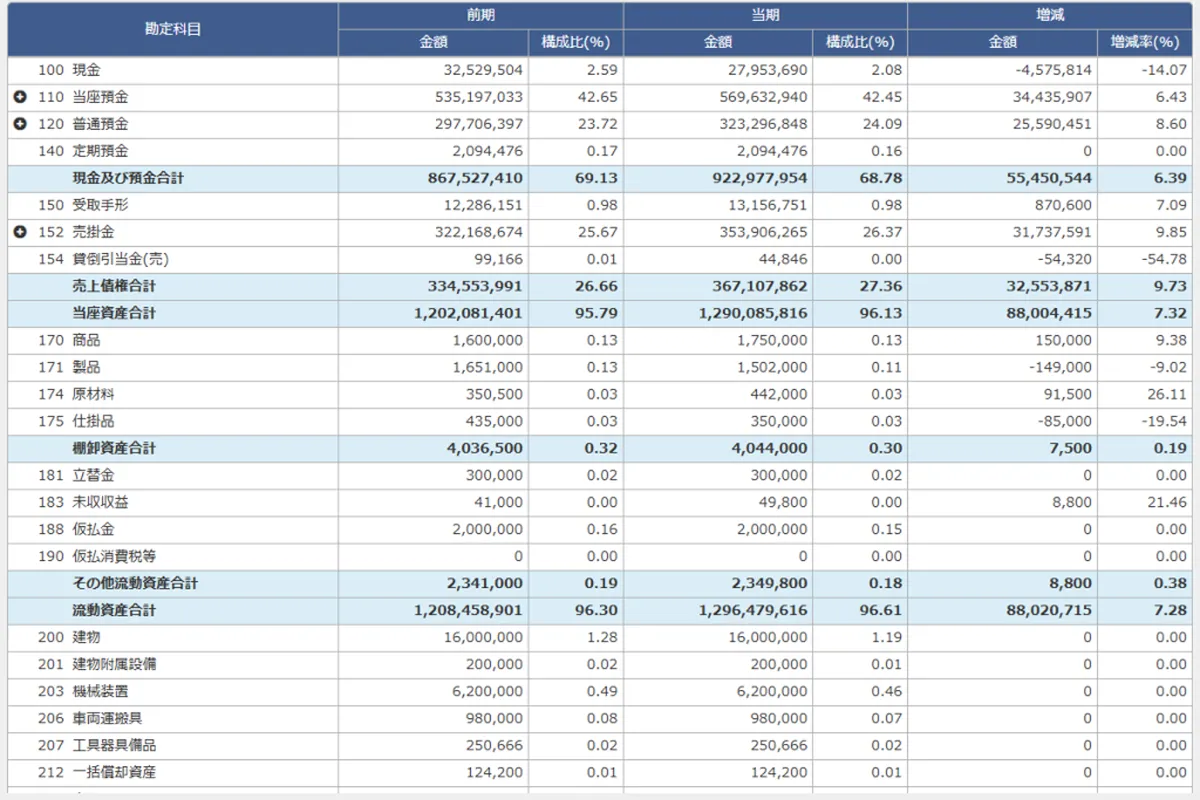Viewport: 1200px width, 800px height.
Task: Click the 勘定科目 column header
Action: 173,29
